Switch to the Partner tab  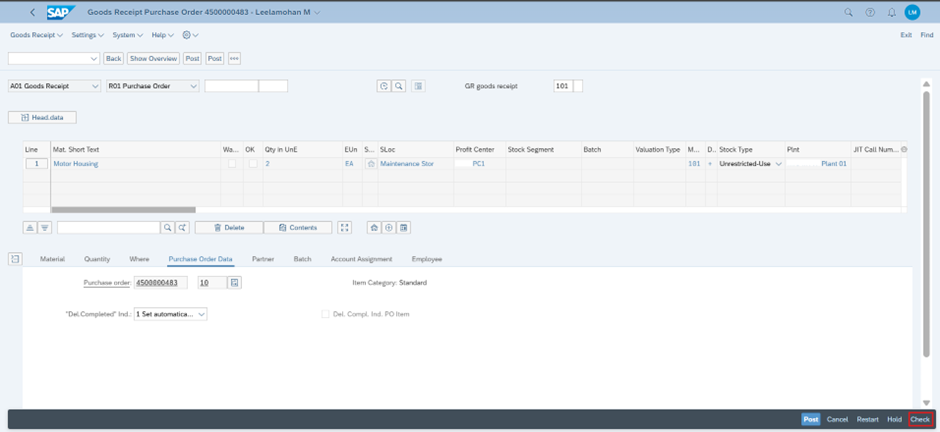pyautogui.click(x=263, y=259)
